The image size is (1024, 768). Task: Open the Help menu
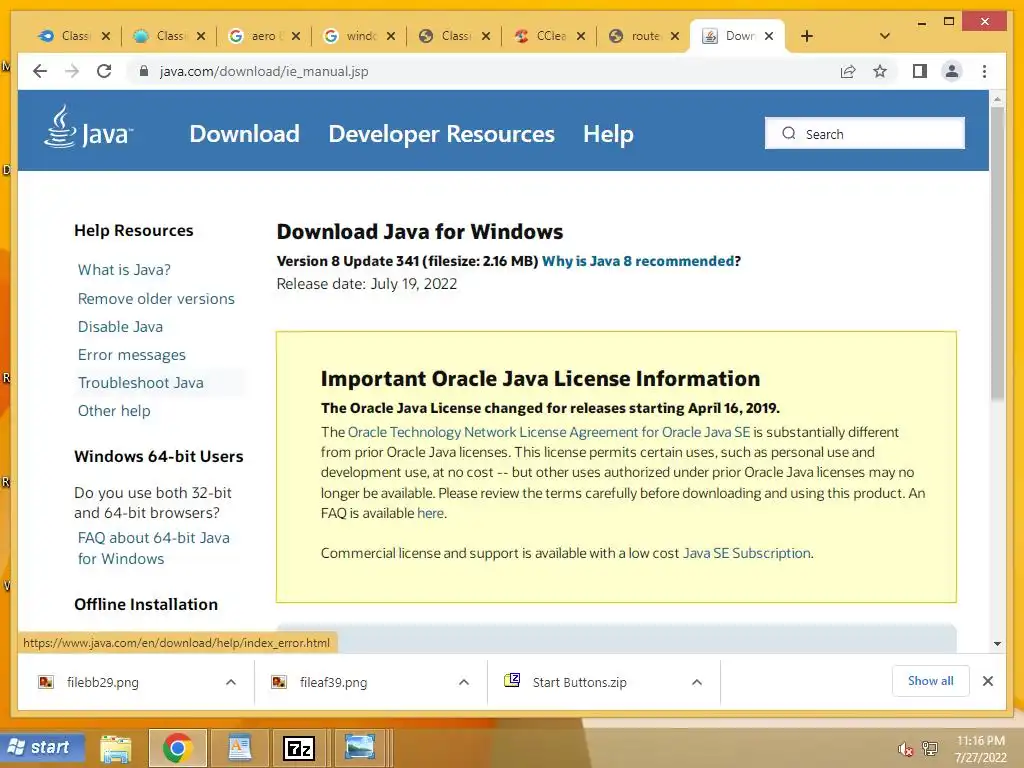point(608,134)
